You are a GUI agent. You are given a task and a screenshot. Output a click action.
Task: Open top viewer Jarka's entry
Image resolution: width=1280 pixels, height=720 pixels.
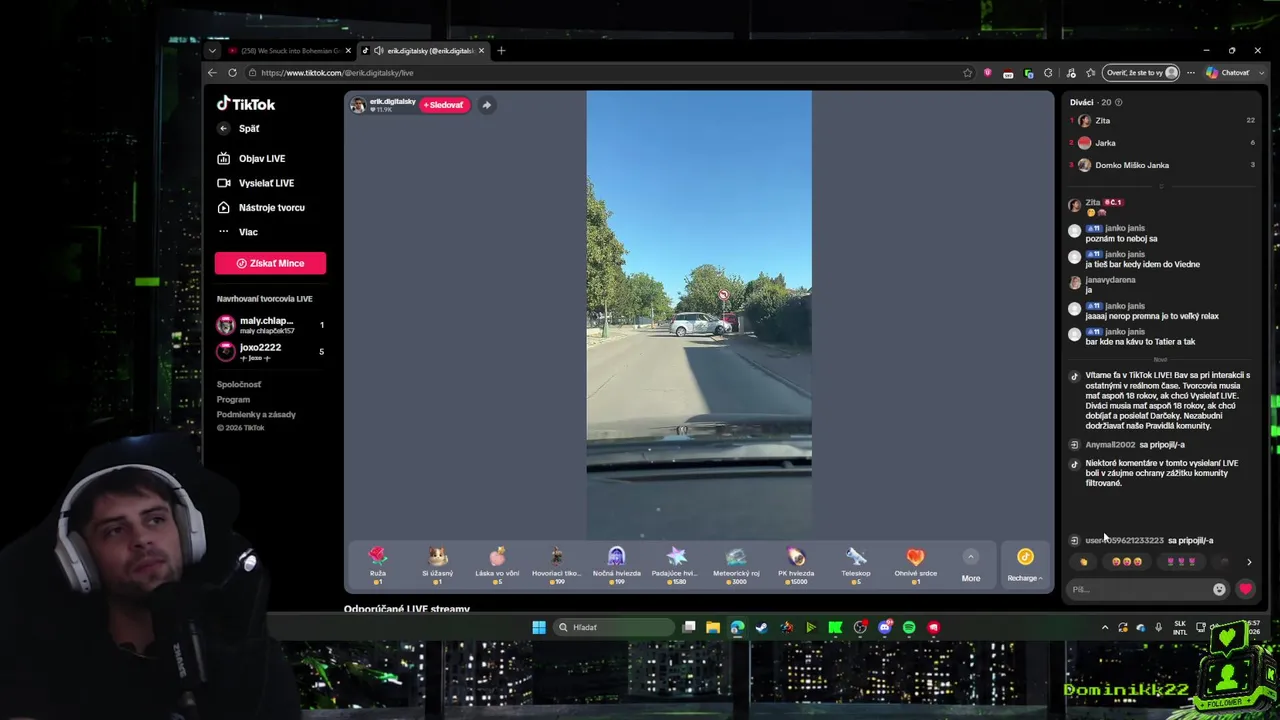(x=1162, y=143)
